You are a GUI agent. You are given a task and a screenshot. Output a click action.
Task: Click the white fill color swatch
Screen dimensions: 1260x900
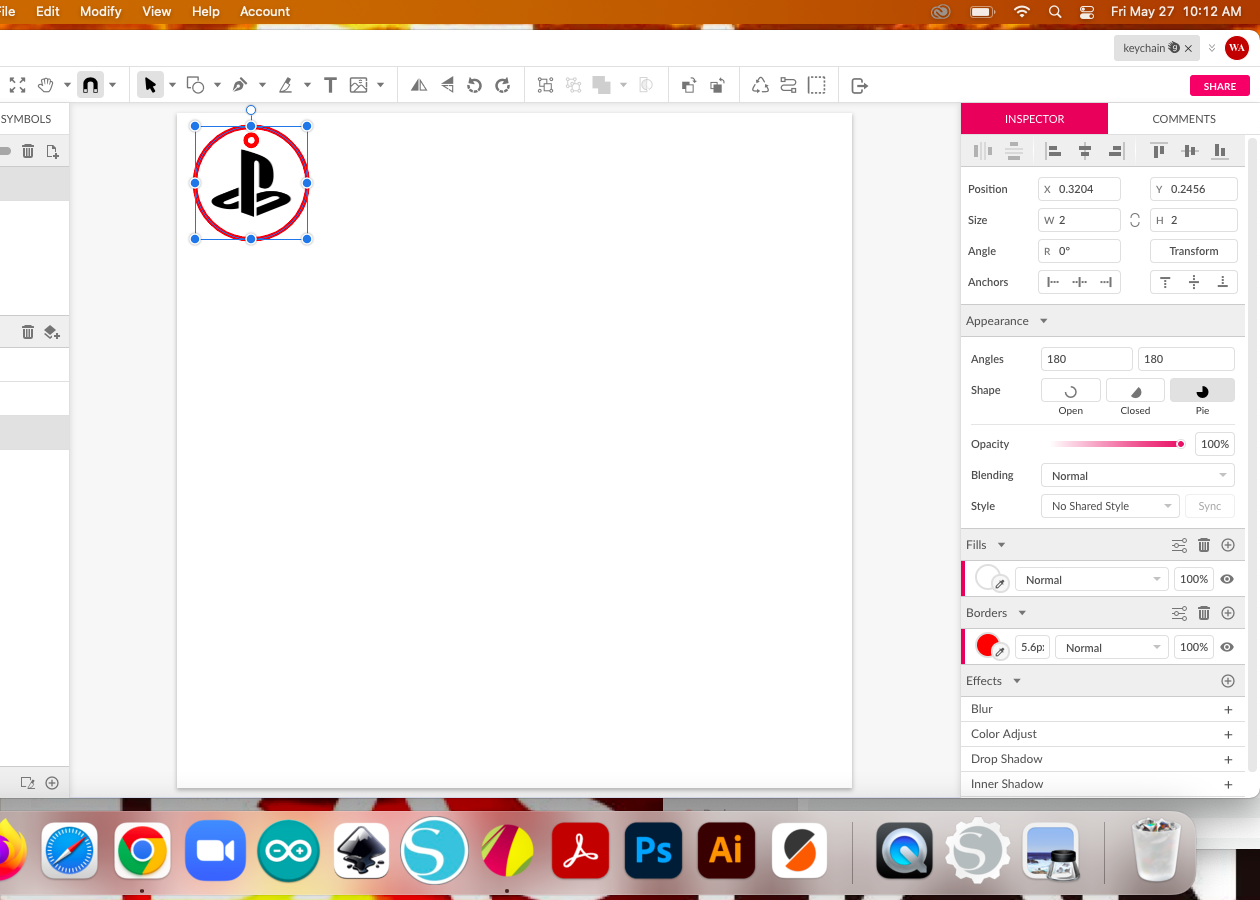tap(987, 577)
